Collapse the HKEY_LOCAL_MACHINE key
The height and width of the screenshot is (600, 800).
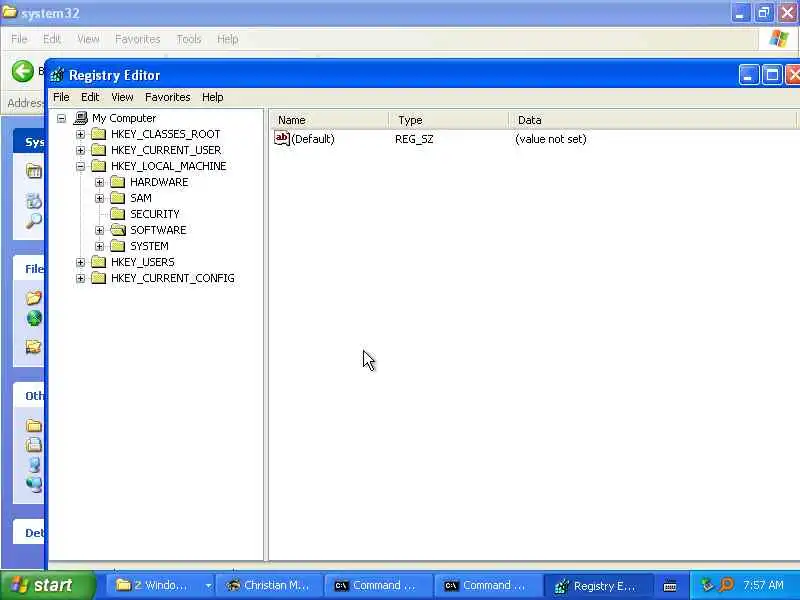pyautogui.click(x=81, y=166)
